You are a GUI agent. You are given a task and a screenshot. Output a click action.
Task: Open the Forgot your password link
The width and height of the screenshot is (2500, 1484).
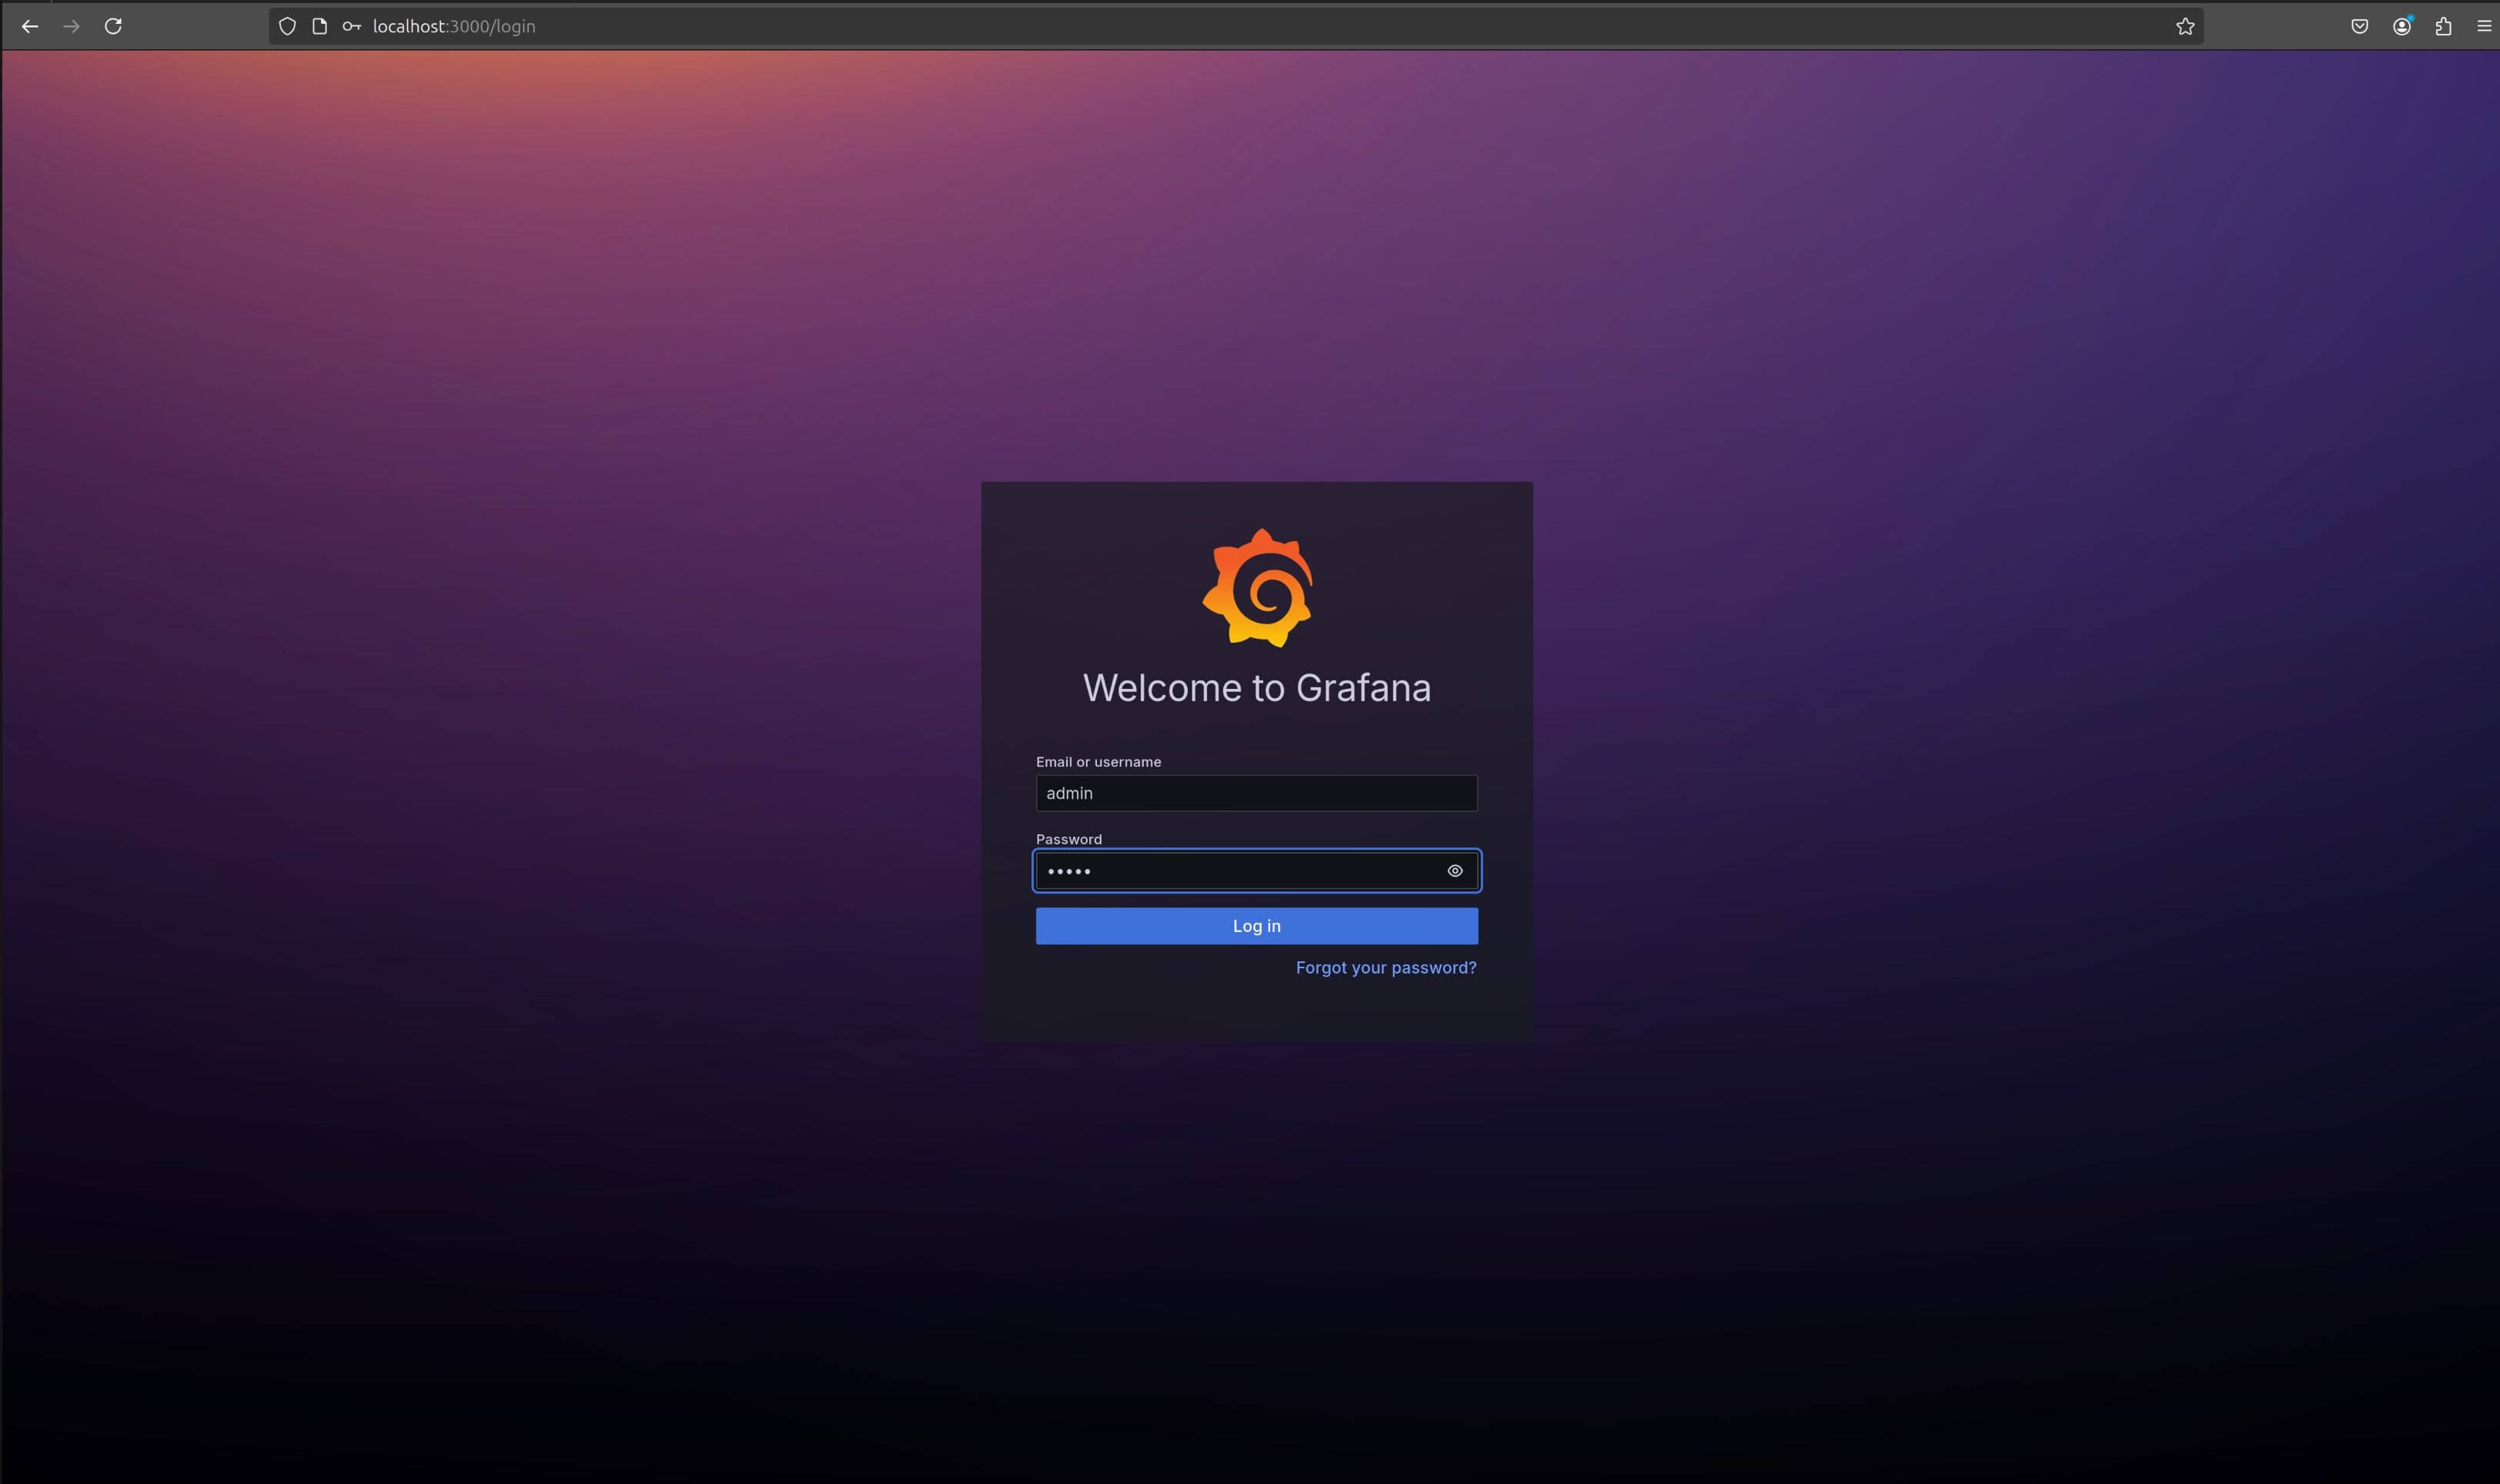1386,967
